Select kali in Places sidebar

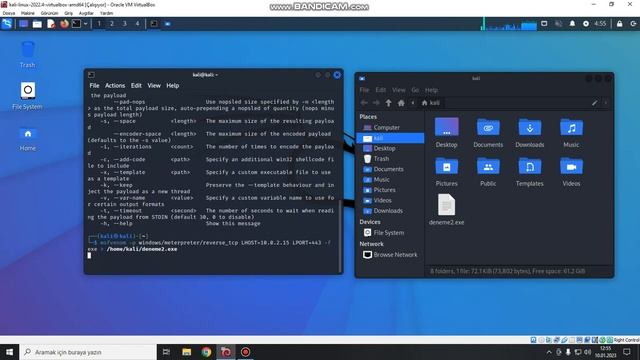[390, 138]
